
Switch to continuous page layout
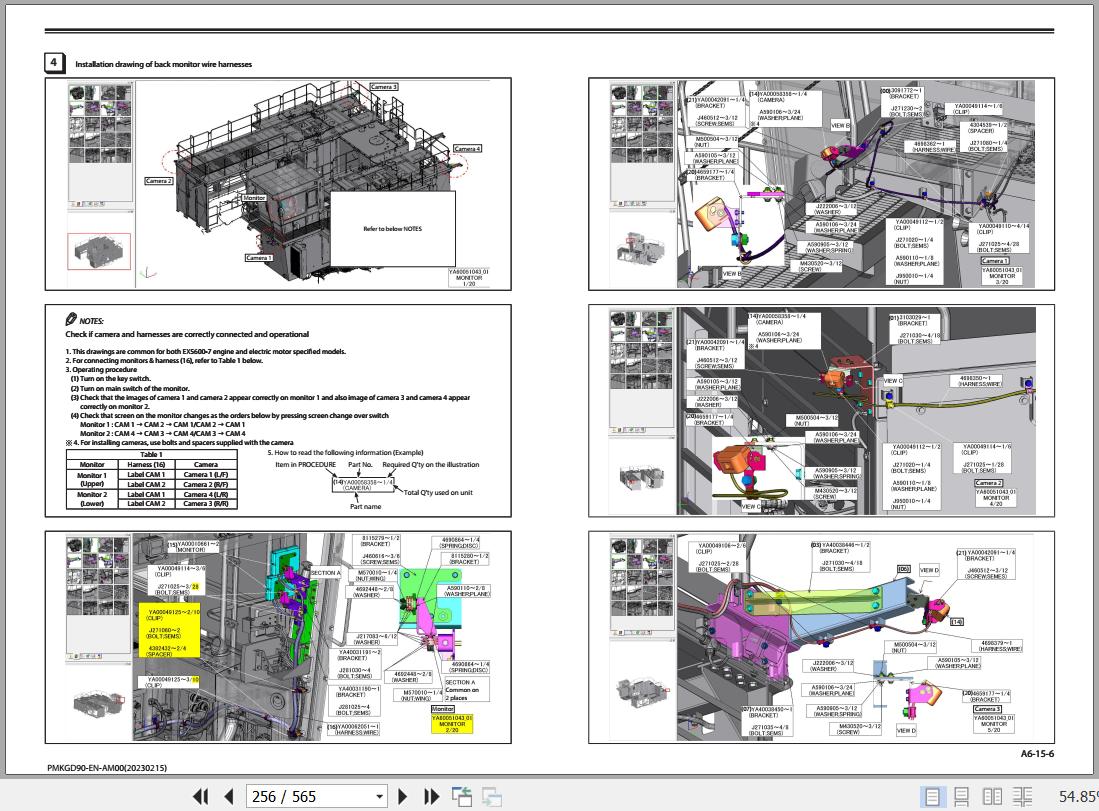pos(962,796)
